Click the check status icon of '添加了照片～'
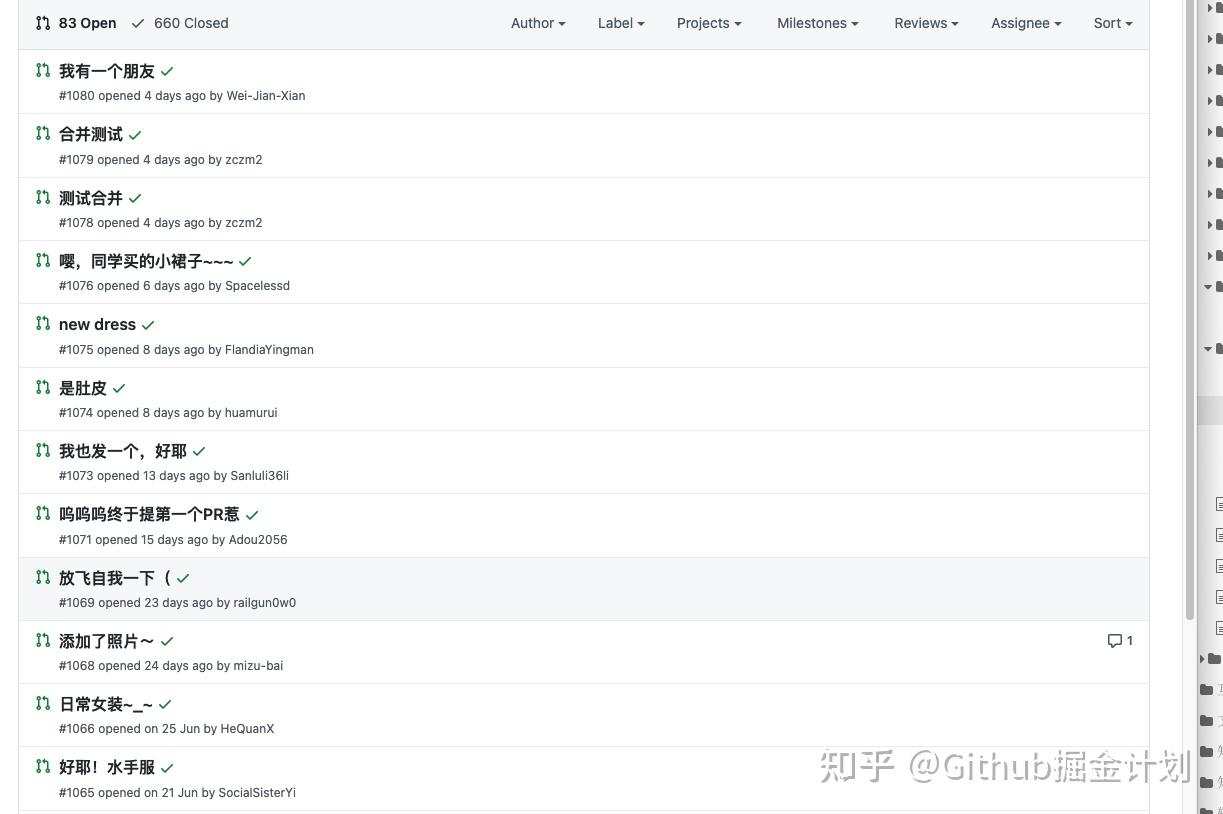 tap(167, 641)
